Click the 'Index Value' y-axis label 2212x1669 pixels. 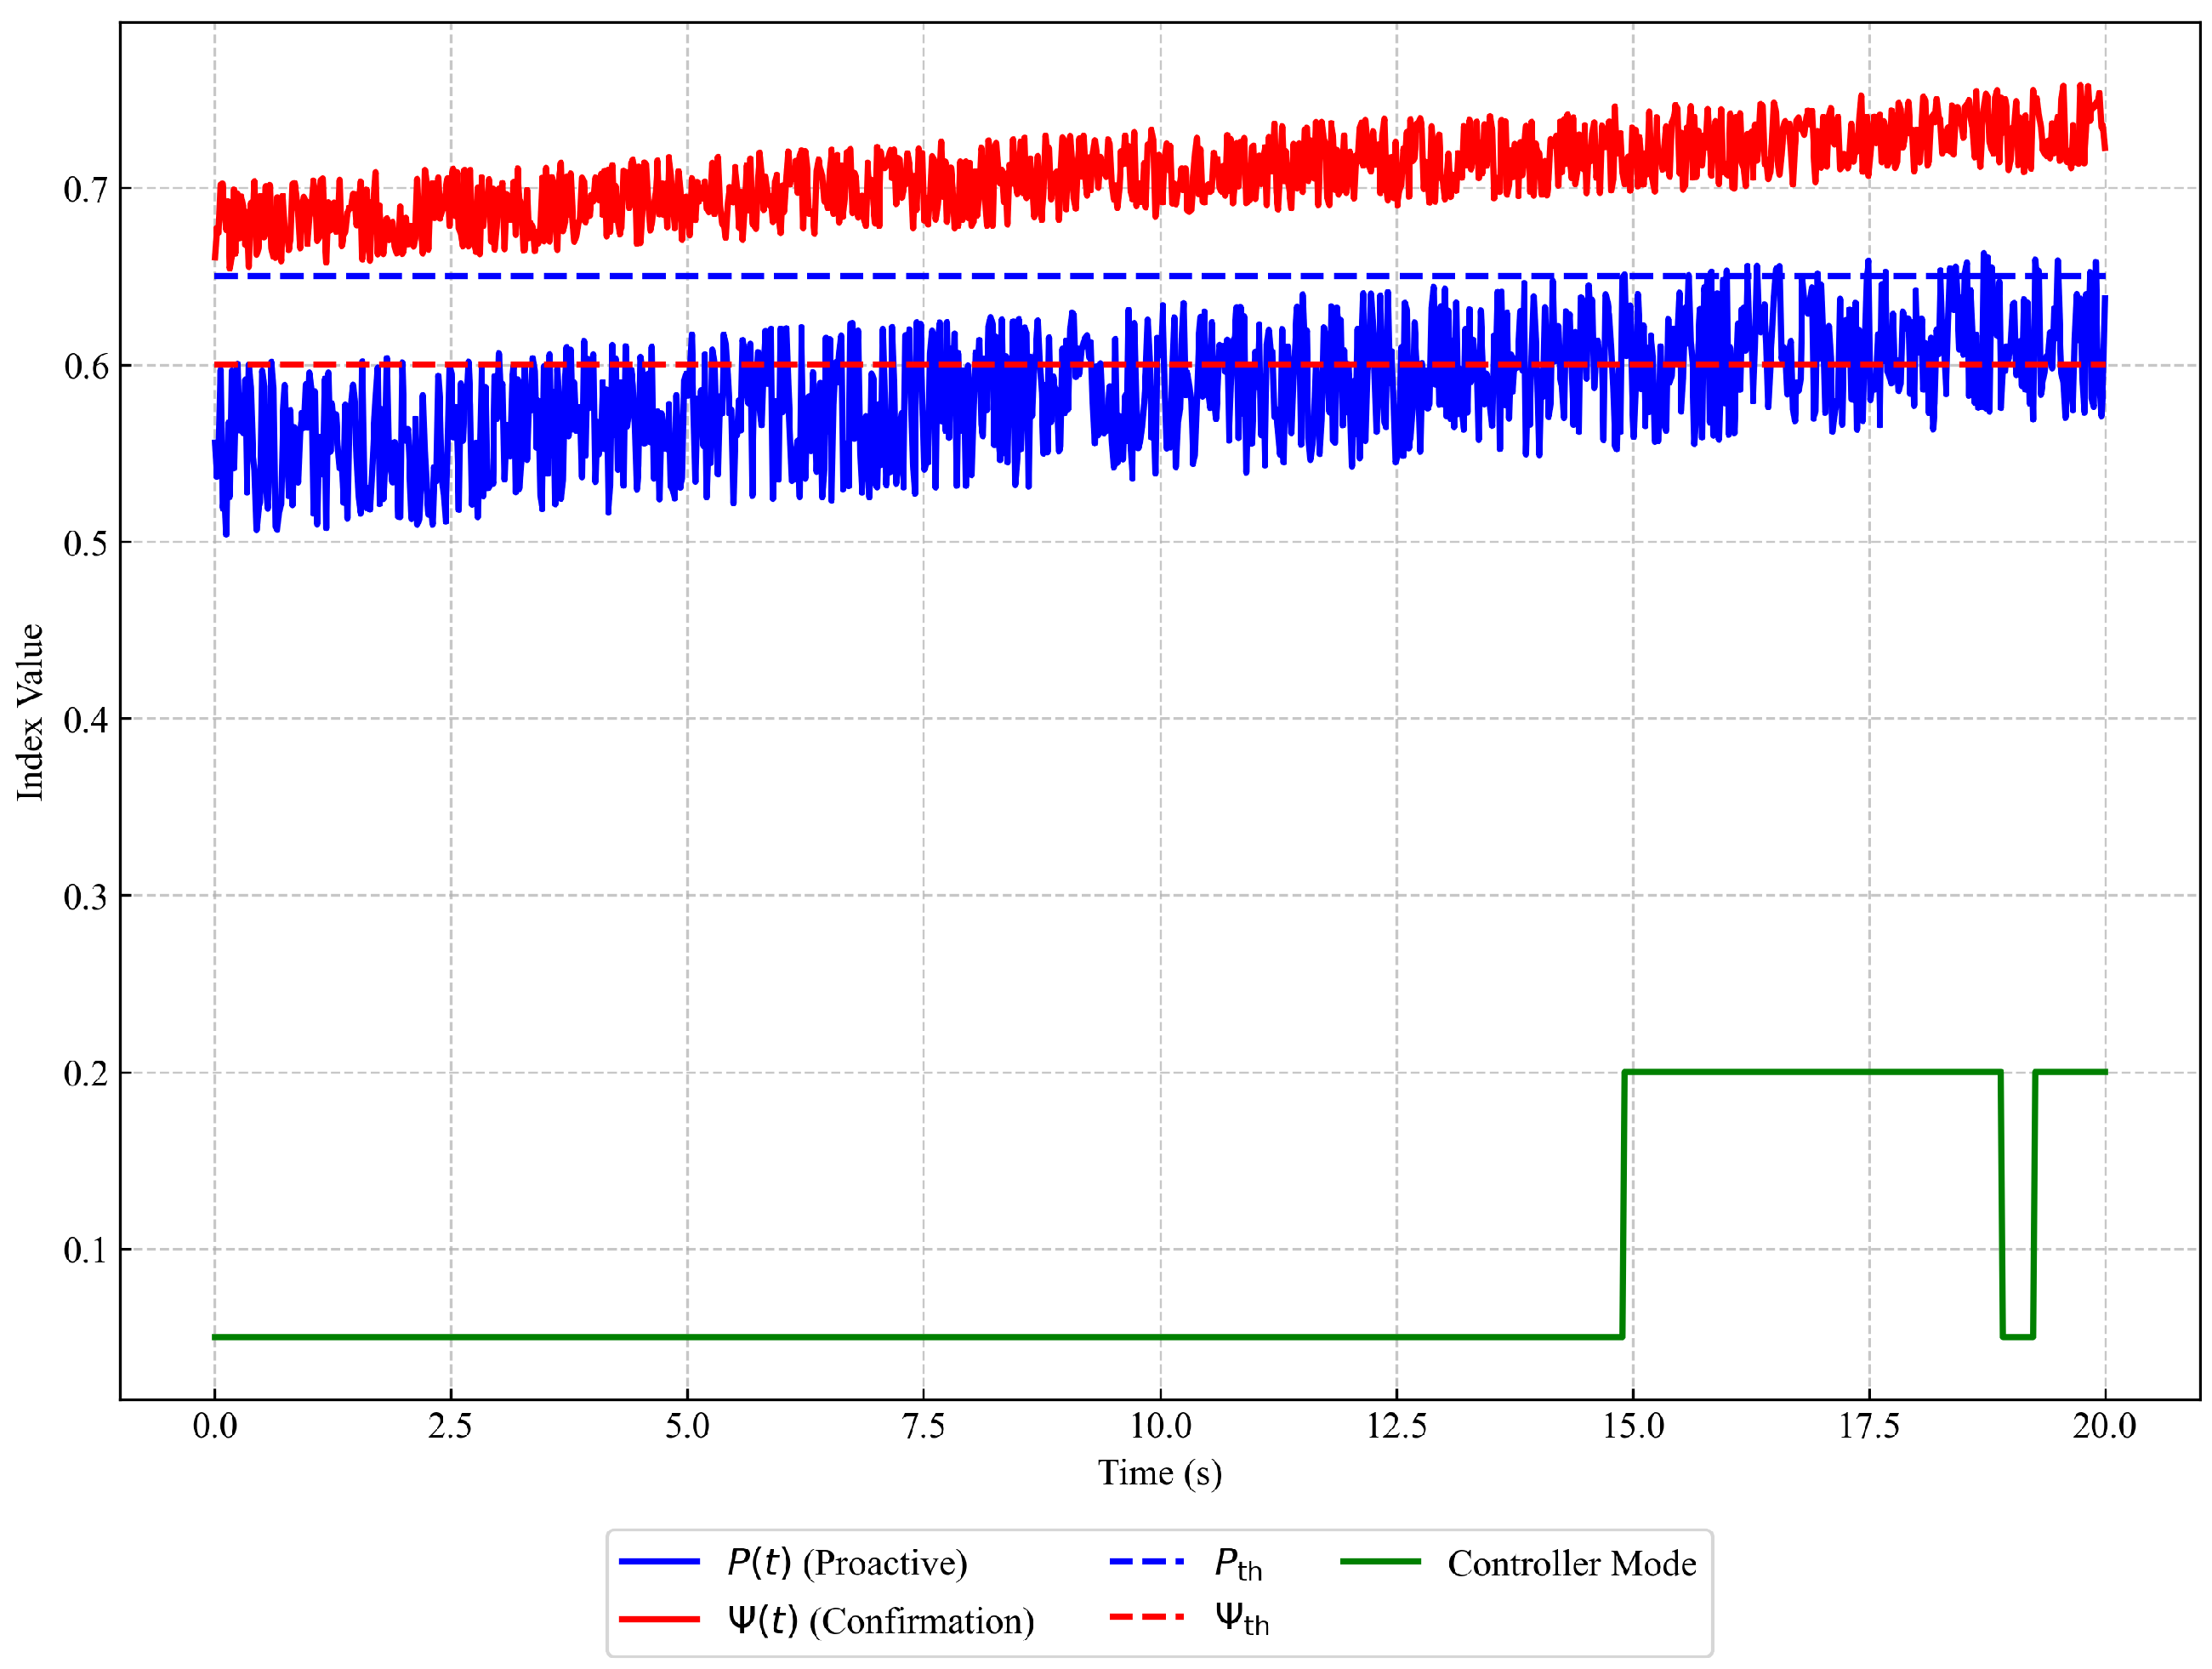pyautogui.click(x=30, y=712)
